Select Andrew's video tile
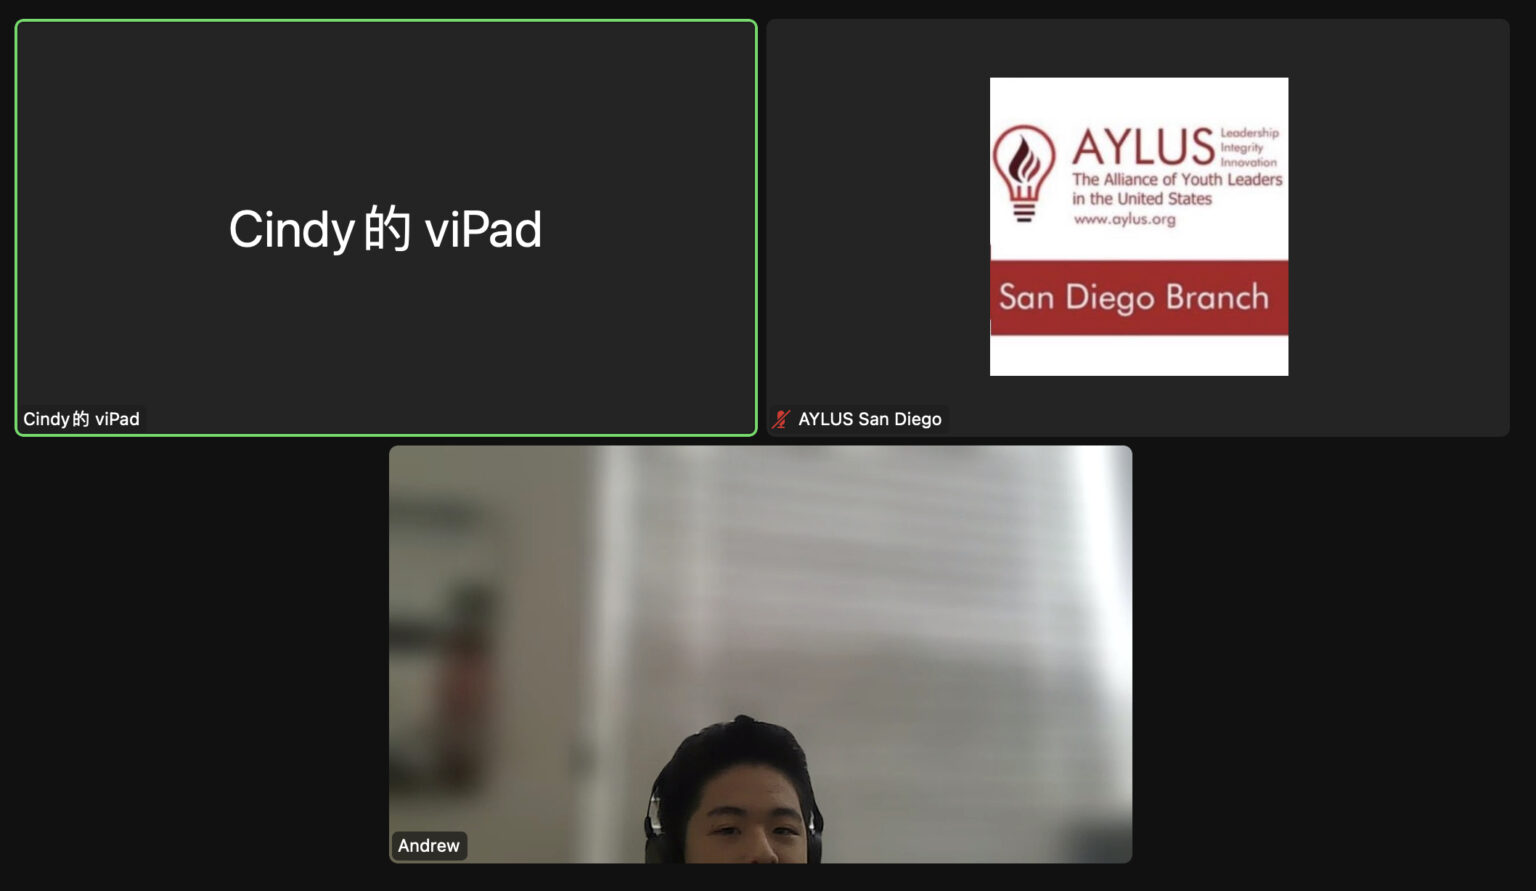The width and height of the screenshot is (1536, 891). (760, 654)
